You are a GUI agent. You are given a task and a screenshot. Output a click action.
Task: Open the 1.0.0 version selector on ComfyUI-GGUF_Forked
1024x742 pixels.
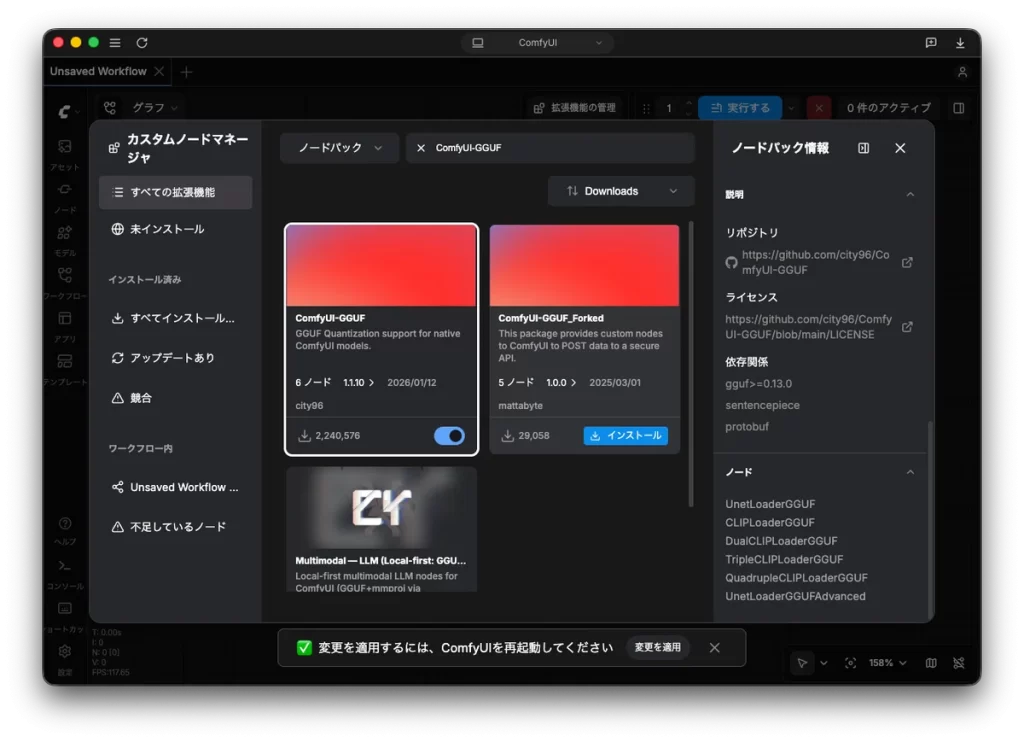point(561,383)
